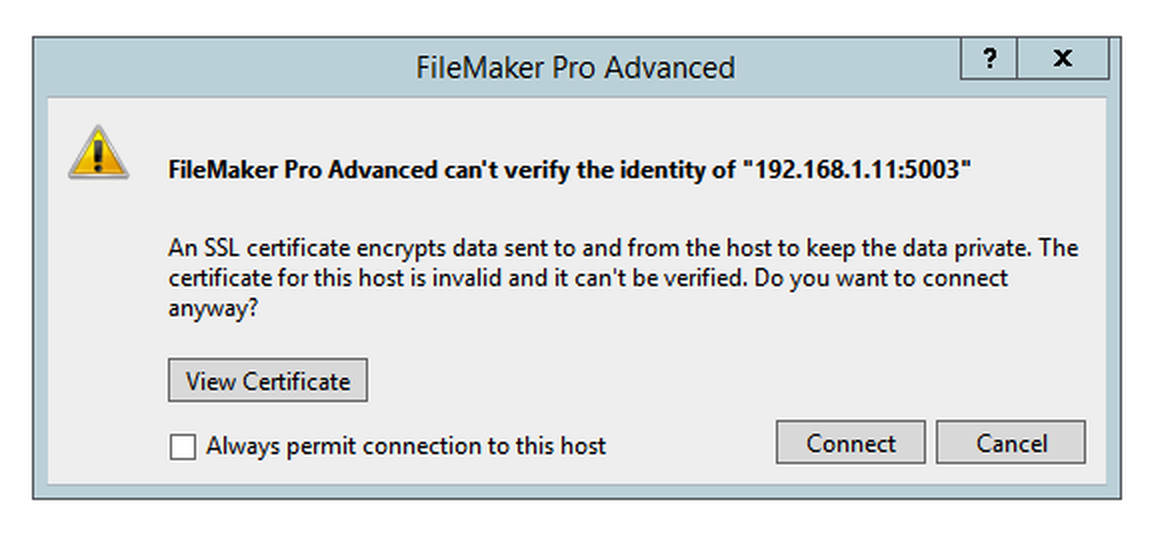Image resolution: width=1156 pixels, height=546 pixels.
Task: Click the 'Always permit connection to this host' label
Action: (406, 446)
